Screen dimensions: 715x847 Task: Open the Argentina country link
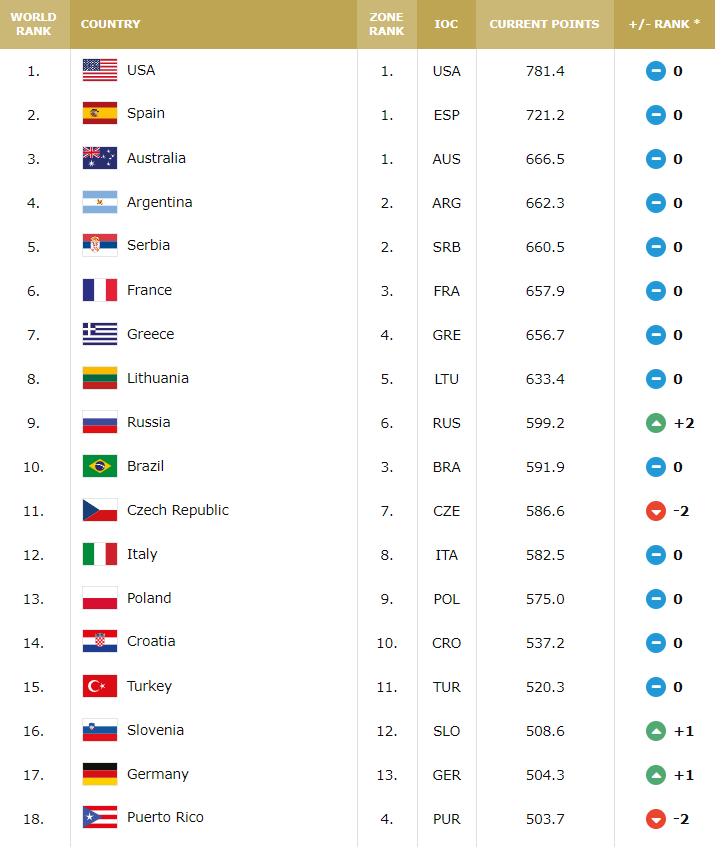159,202
